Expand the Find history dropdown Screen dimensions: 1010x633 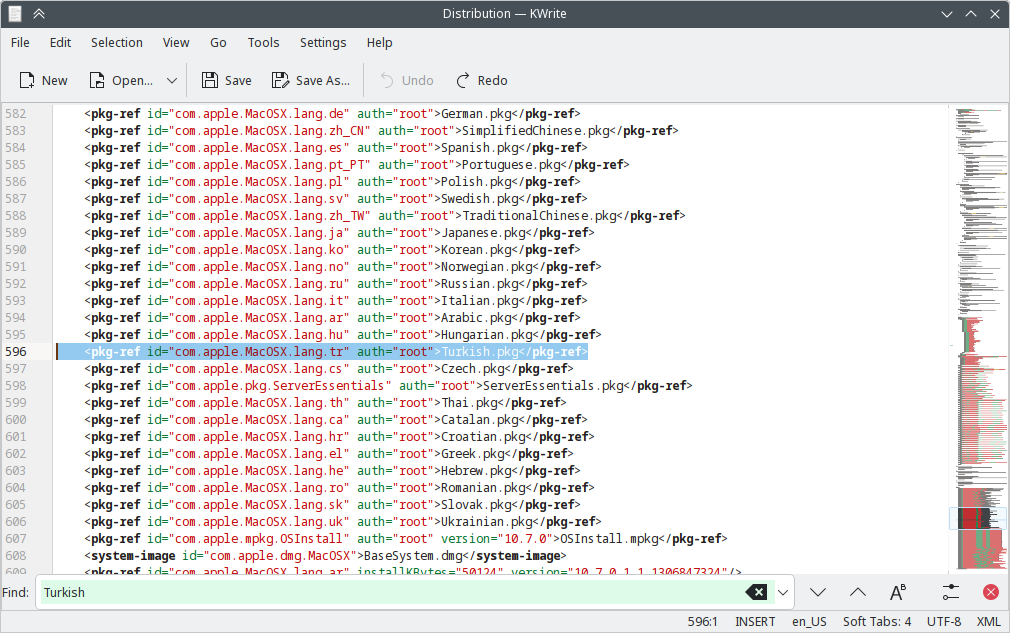pos(783,592)
